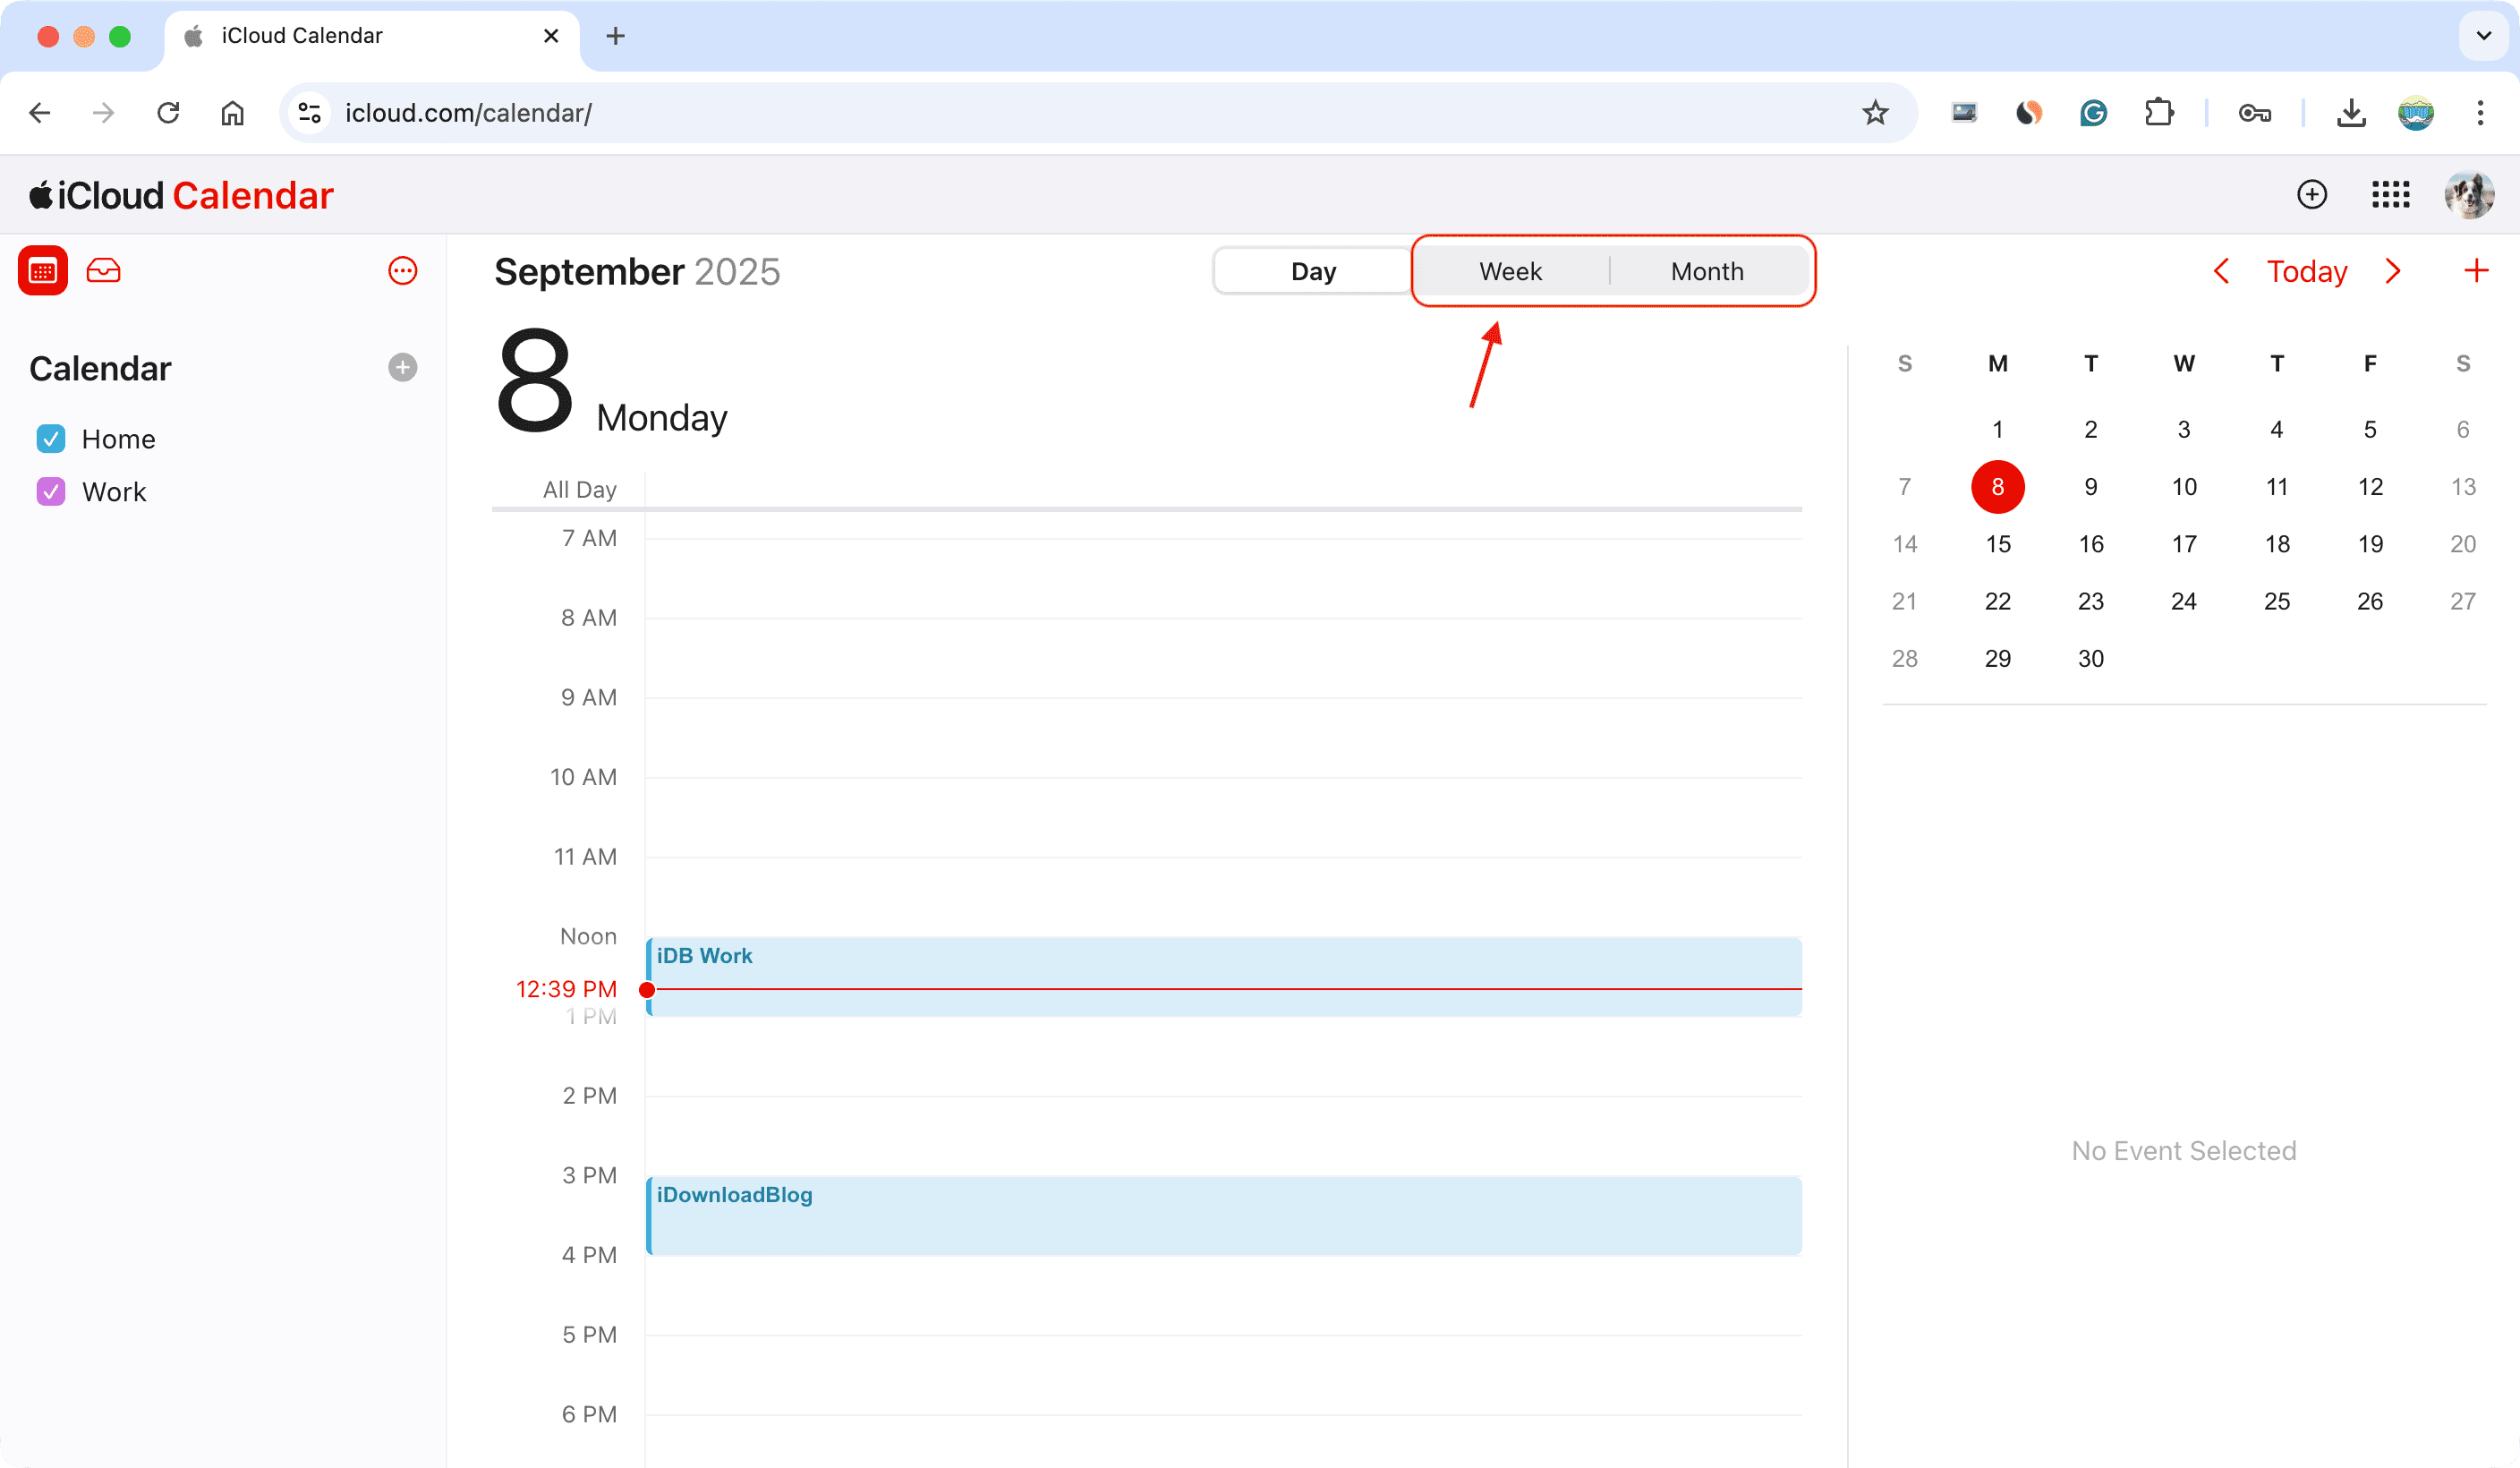Open Chrome tab search dropdown arrow
2520x1468 pixels.
coord(2483,36)
